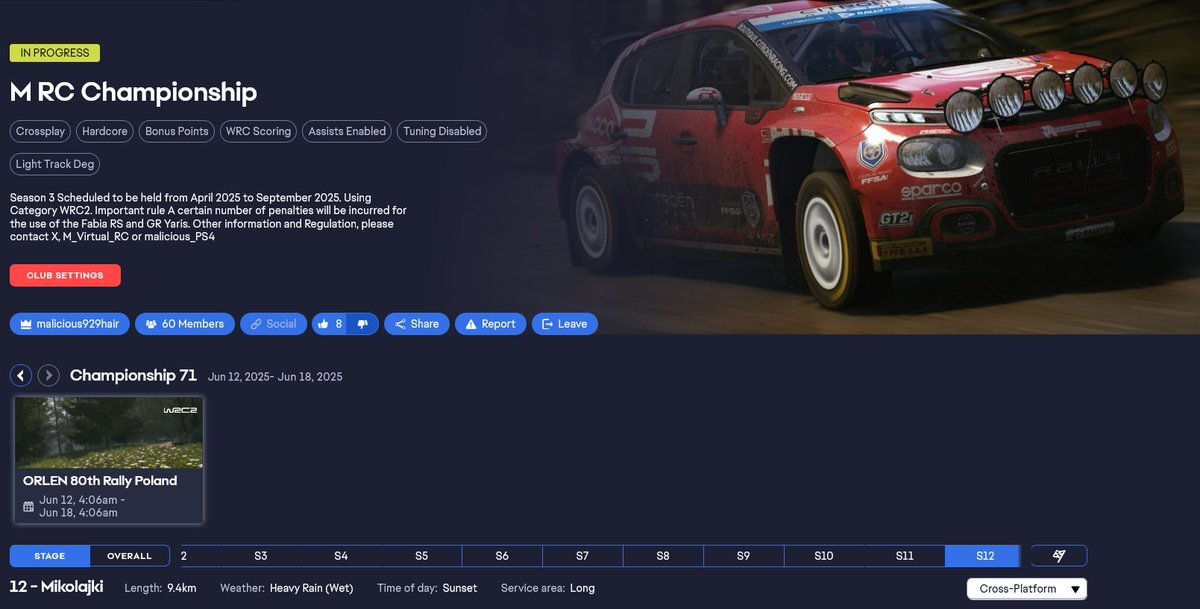Select the S6 stage tab

(x=502, y=556)
